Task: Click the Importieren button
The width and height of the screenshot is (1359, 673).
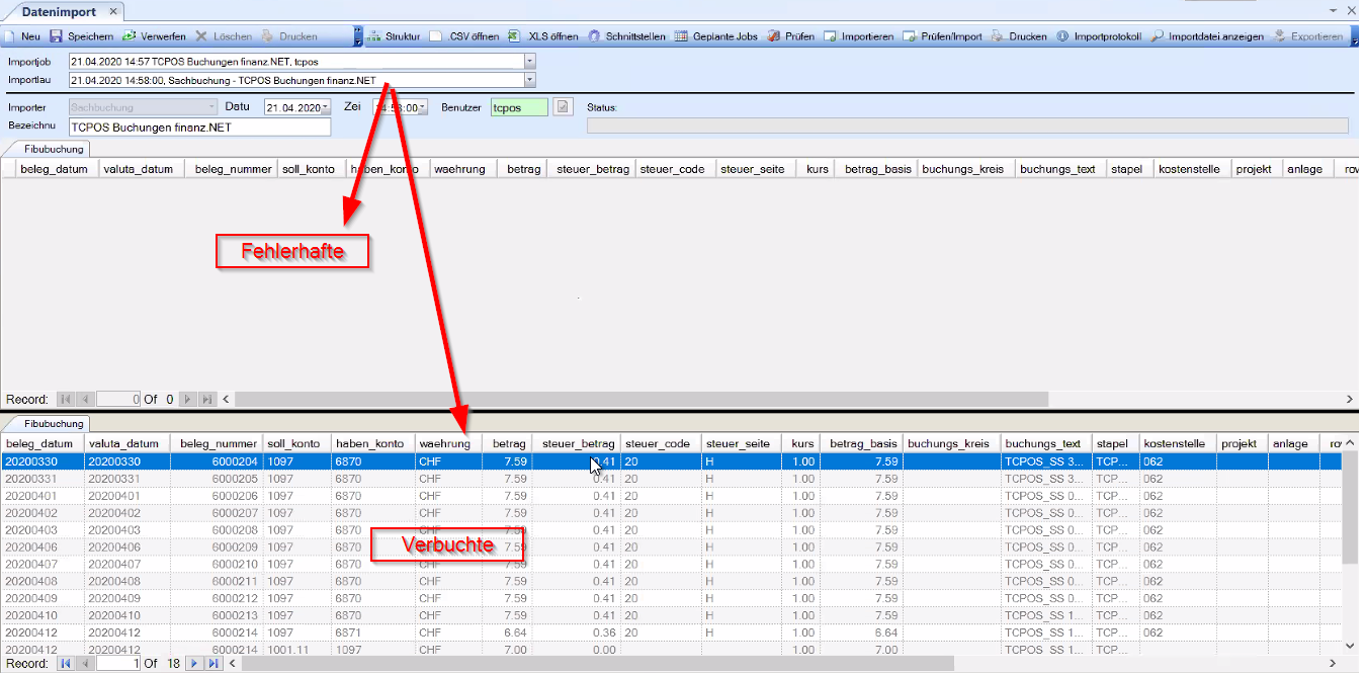Action: click(859, 36)
